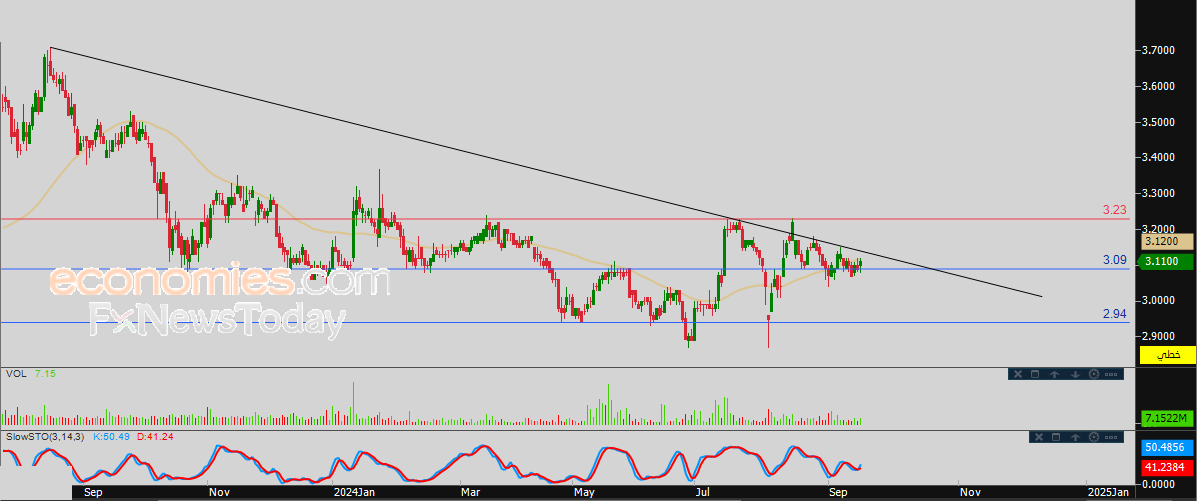Open VOL pane more options menu

1111,374
